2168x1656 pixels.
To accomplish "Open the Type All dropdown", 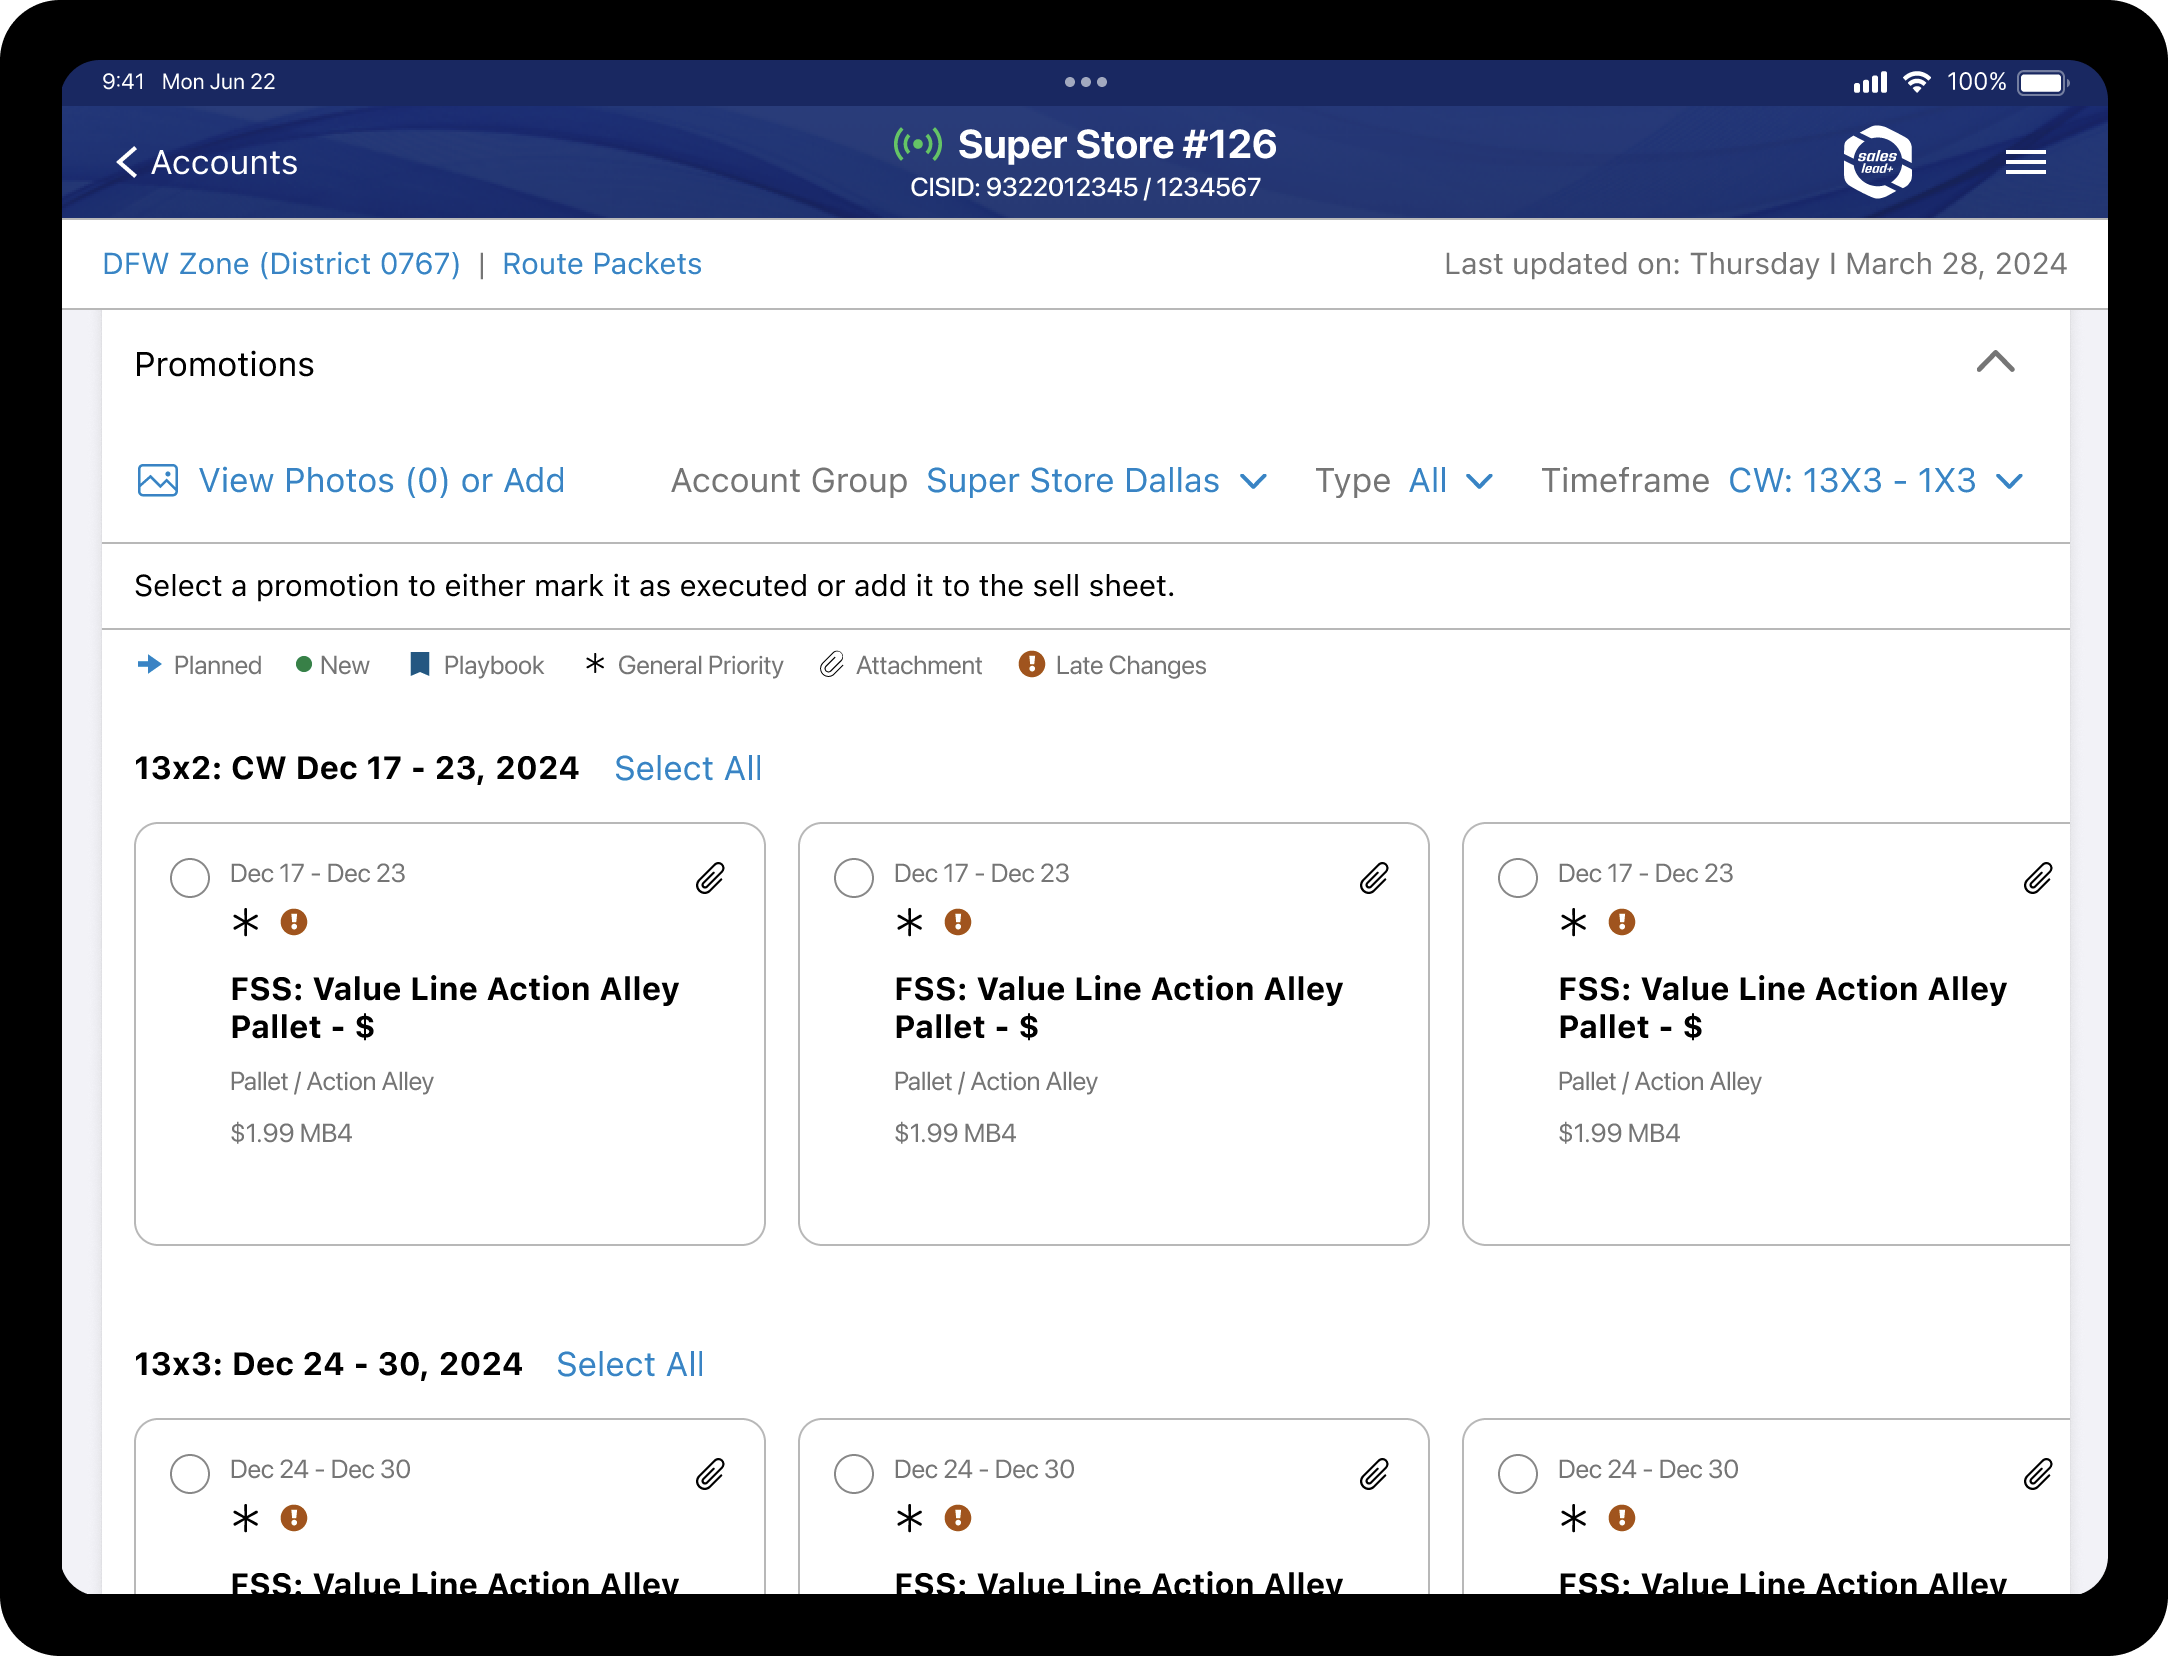I will coord(1449,481).
